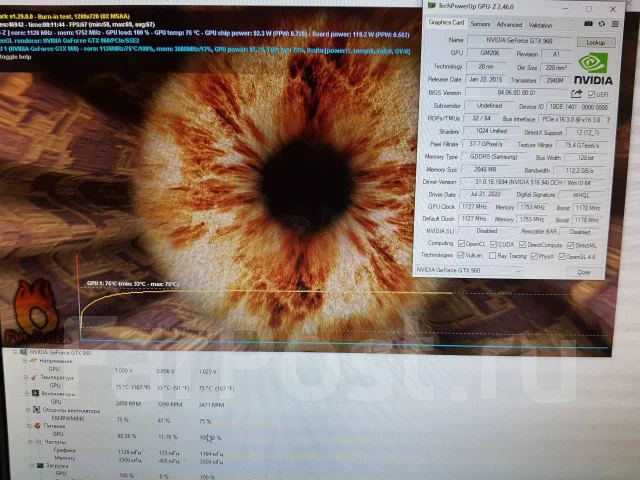Click the GPU-Z refresh icon
The width and height of the screenshot is (640, 480).
[602, 24]
